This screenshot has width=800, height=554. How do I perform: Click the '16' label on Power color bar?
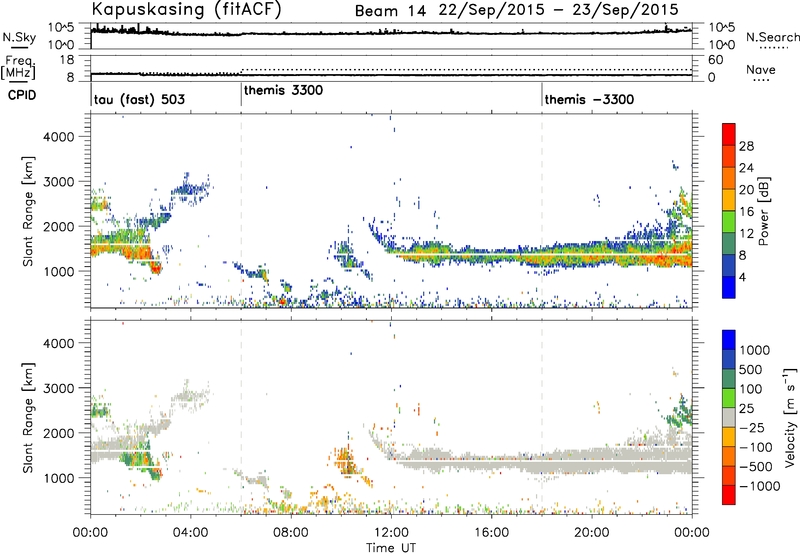[x=746, y=212]
